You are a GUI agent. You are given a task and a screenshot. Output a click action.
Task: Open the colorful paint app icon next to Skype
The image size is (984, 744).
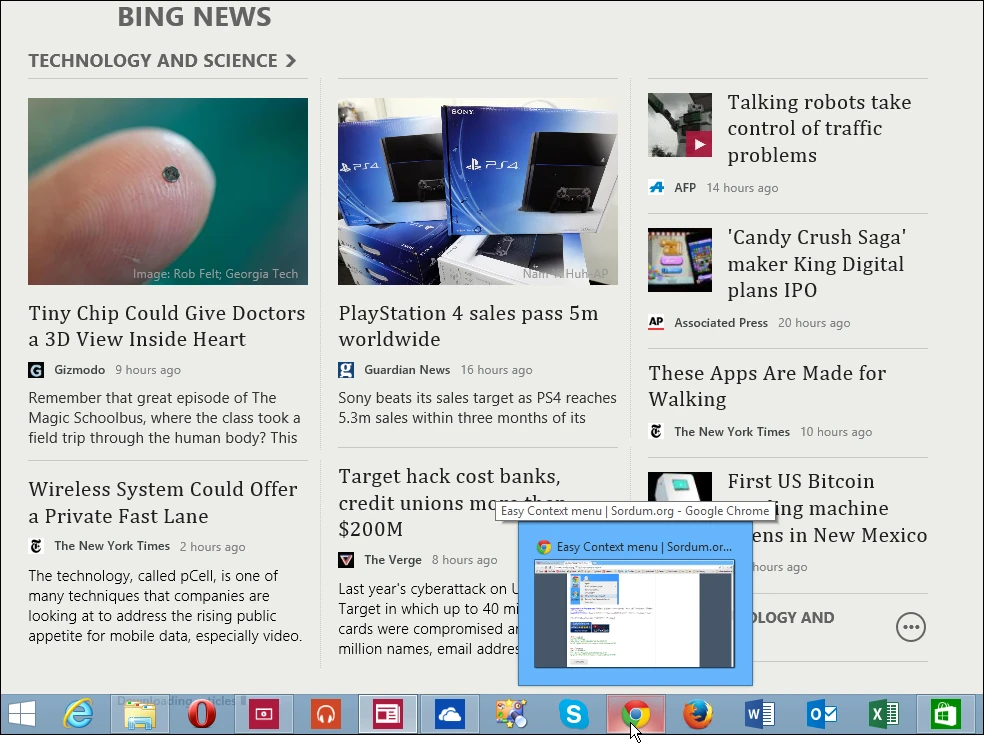pos(511,714)
